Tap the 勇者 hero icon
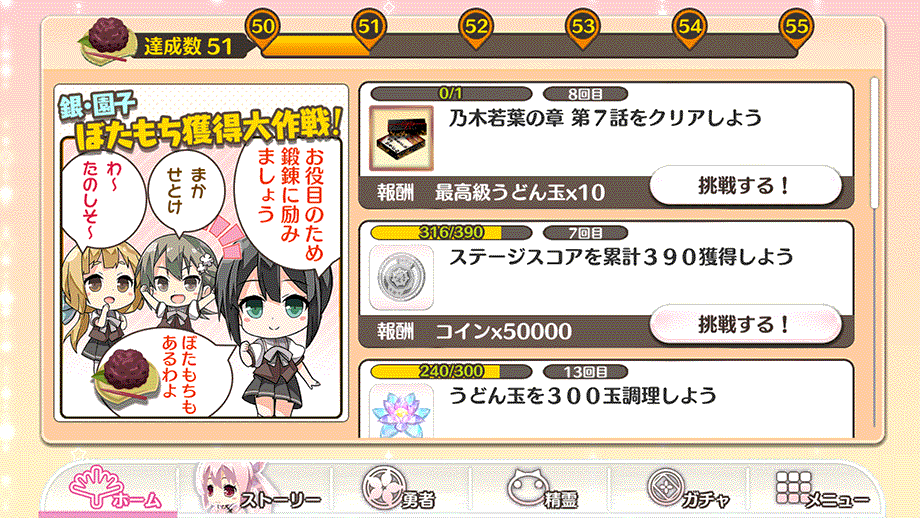Screen dimensions: 920x518 399,490
